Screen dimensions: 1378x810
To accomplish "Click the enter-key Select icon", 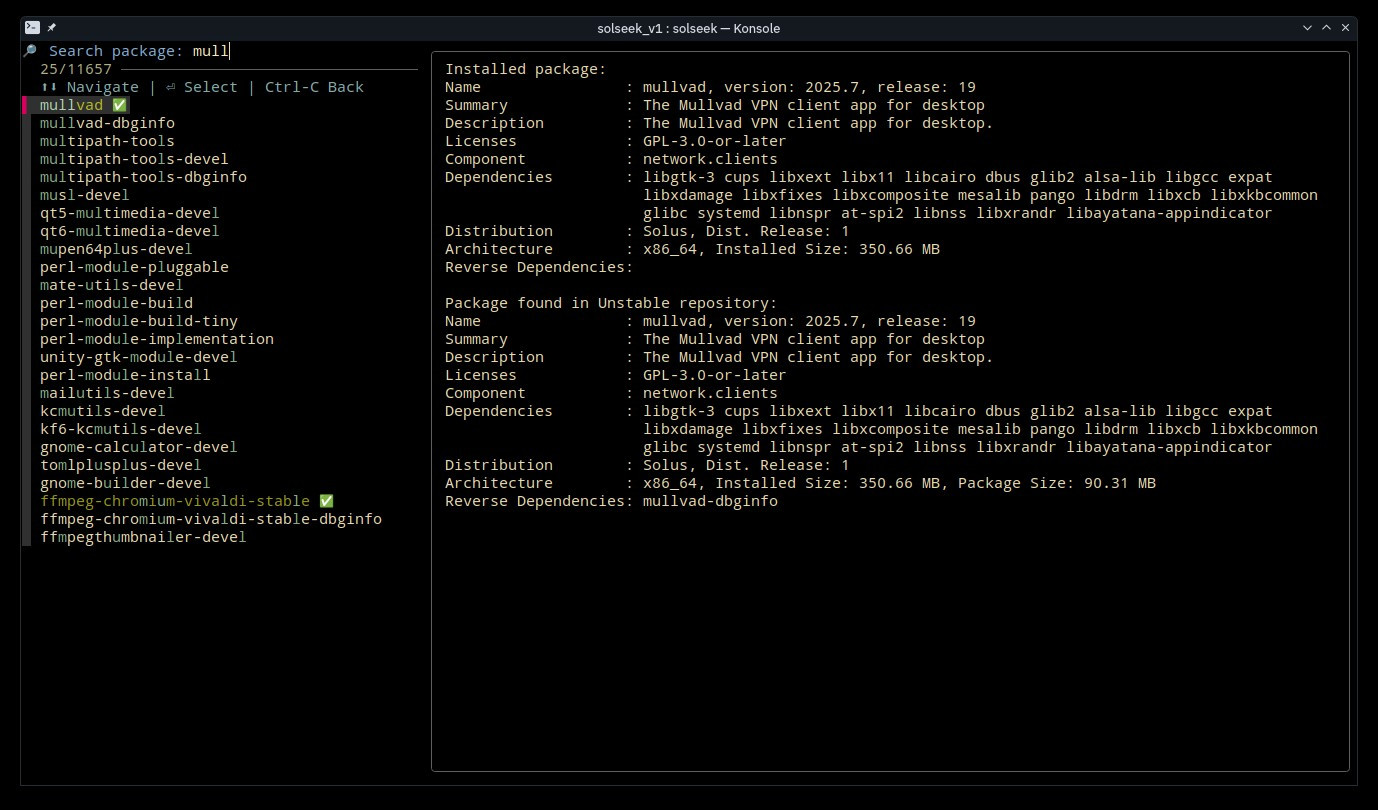I will pyautogui.click(x=170, y=87).
